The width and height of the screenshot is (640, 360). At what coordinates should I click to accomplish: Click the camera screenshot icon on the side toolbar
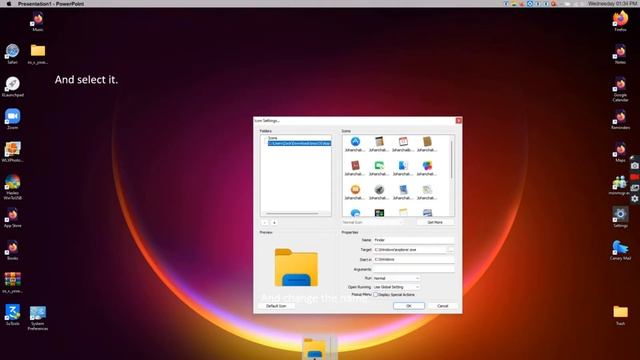(x=635, y=165)
